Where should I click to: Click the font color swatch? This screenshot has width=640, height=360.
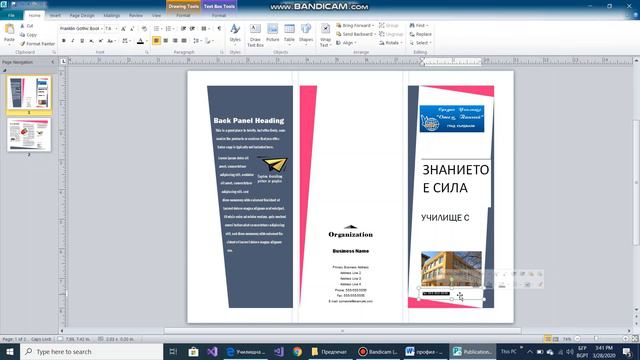(x=140, y=40)
